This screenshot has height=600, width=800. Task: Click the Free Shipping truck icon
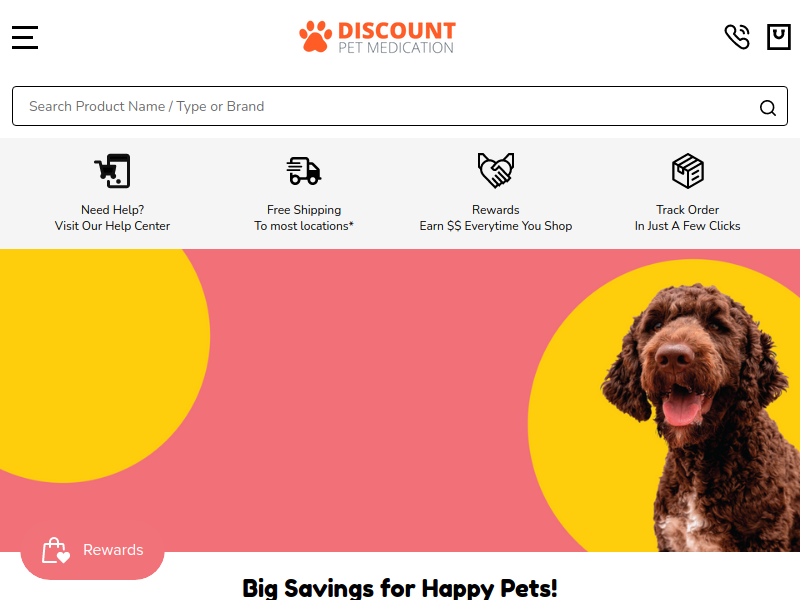[304, 171]
